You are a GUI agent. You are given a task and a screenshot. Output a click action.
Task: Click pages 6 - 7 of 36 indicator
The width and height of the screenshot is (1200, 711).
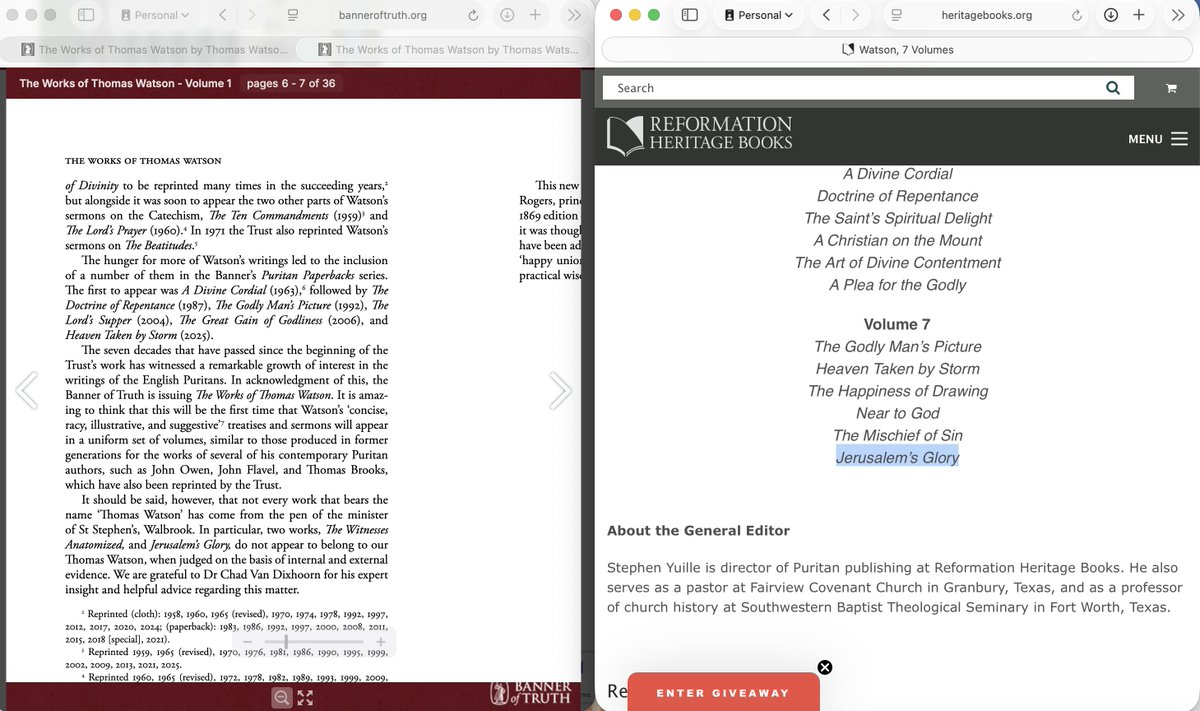[x=291, y=83]
